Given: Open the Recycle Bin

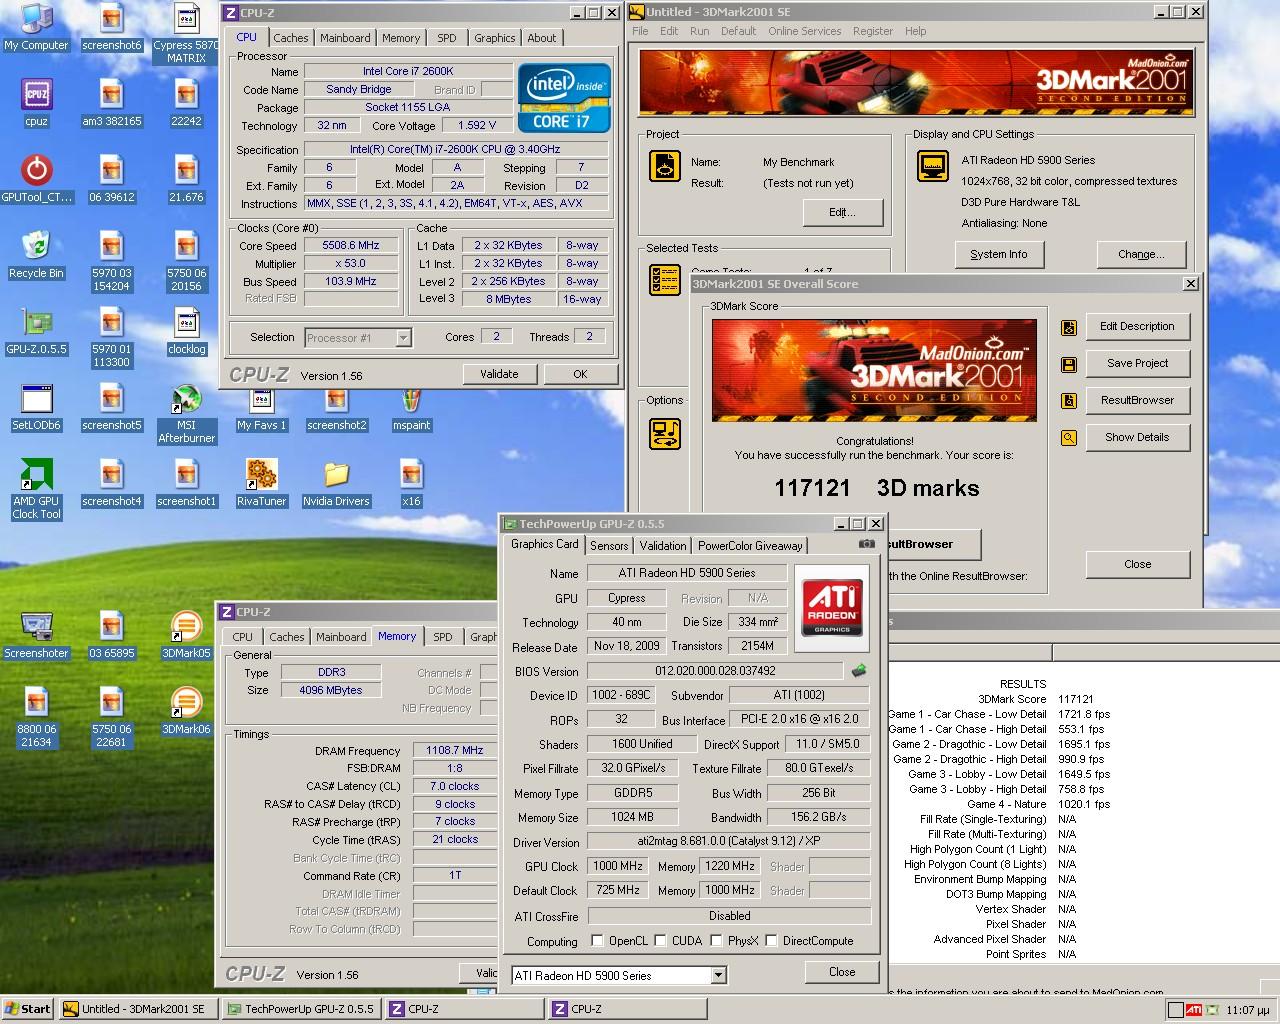Looking at the screenshot, I should tap(36, 255).
